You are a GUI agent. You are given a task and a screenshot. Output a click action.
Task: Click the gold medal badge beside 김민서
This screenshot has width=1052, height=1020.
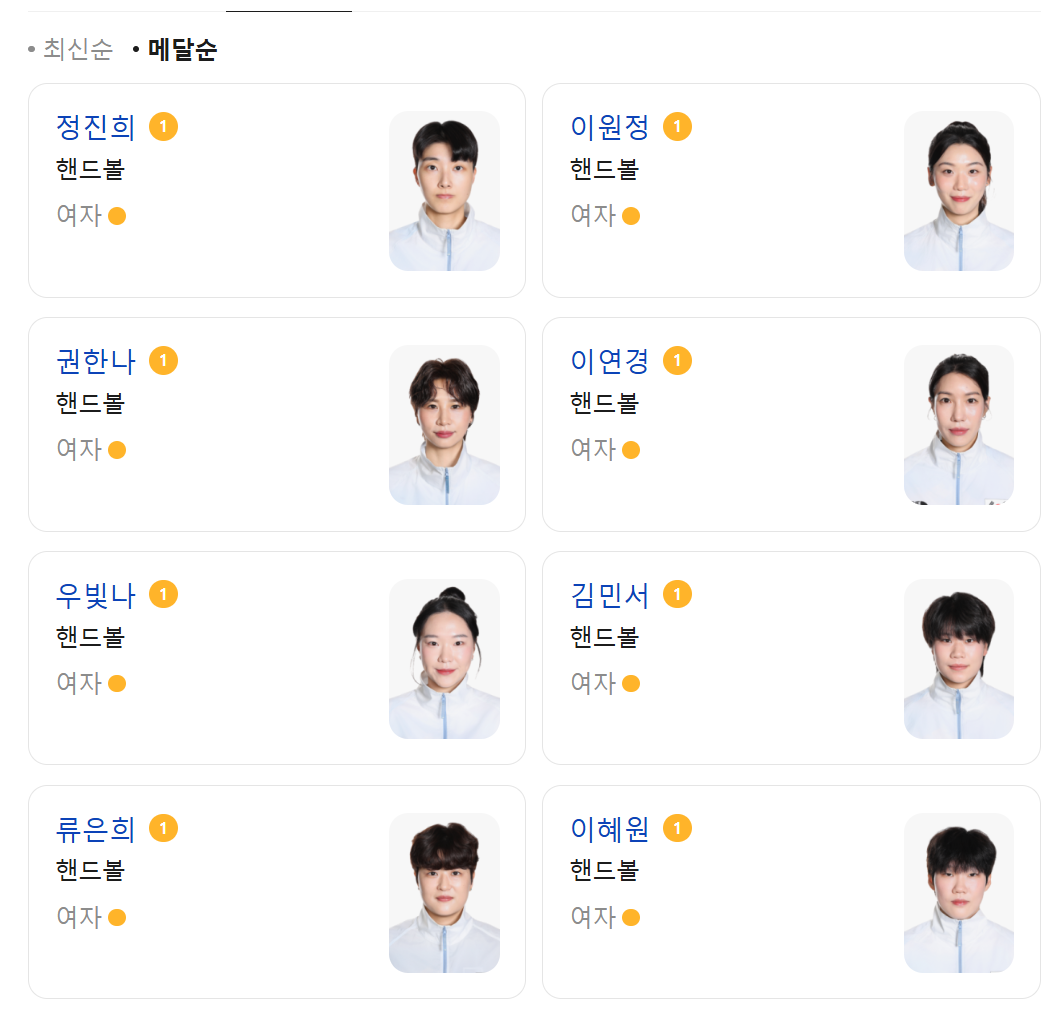(x=677, y=594)
